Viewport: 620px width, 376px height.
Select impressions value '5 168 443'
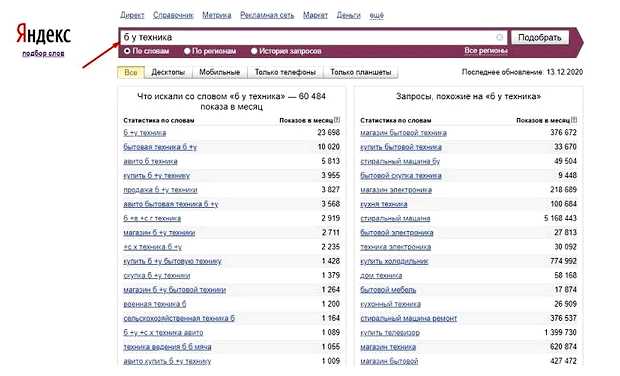click(560, 218)
